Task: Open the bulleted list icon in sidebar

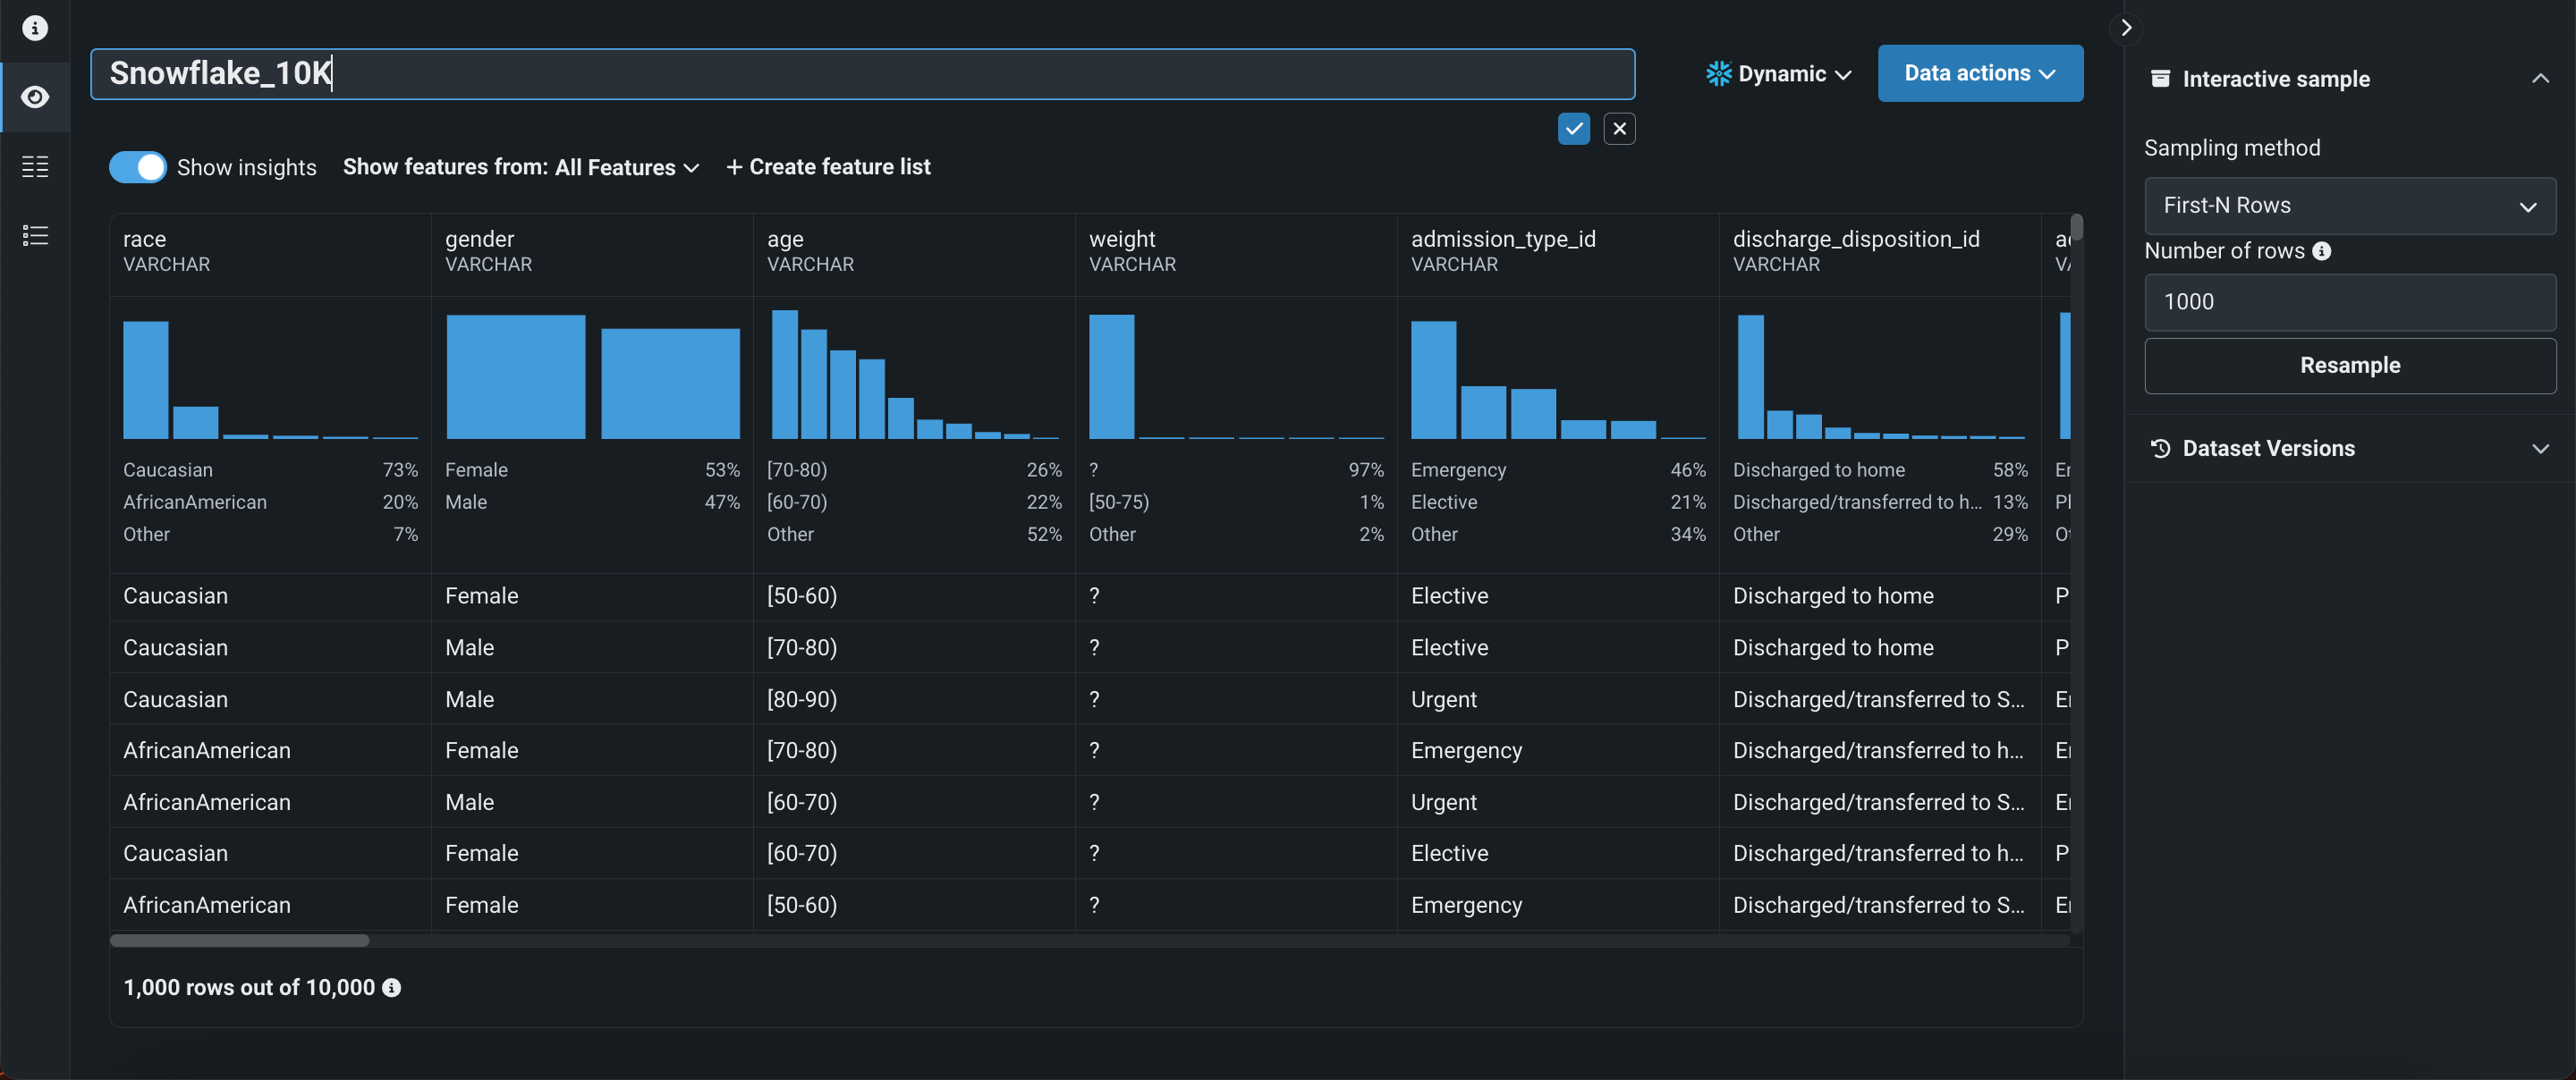Action: click(35, 235)
